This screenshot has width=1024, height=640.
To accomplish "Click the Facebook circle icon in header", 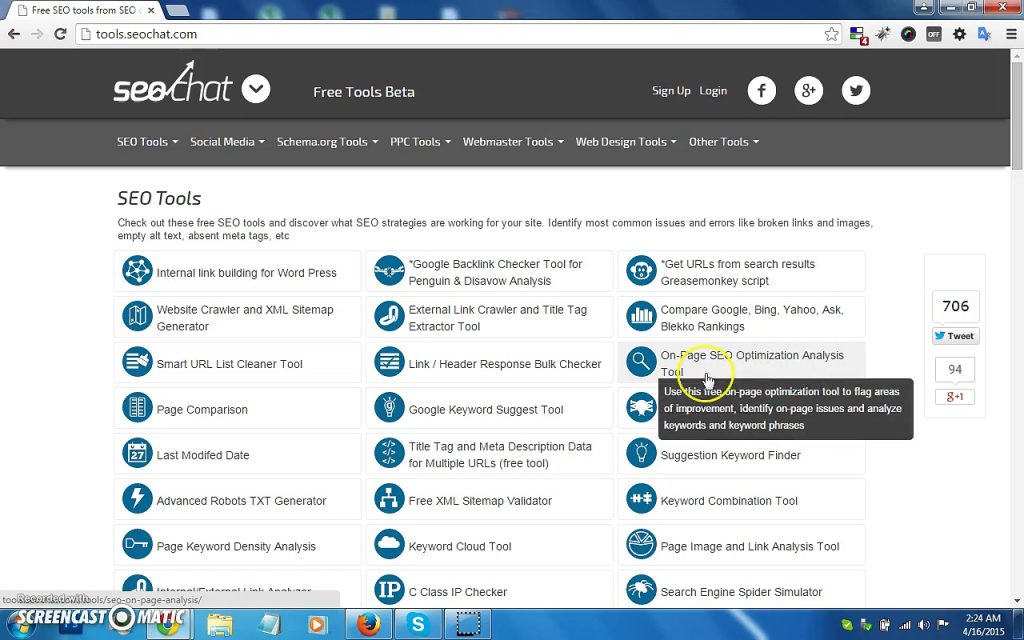I will (x=761, y=91).
